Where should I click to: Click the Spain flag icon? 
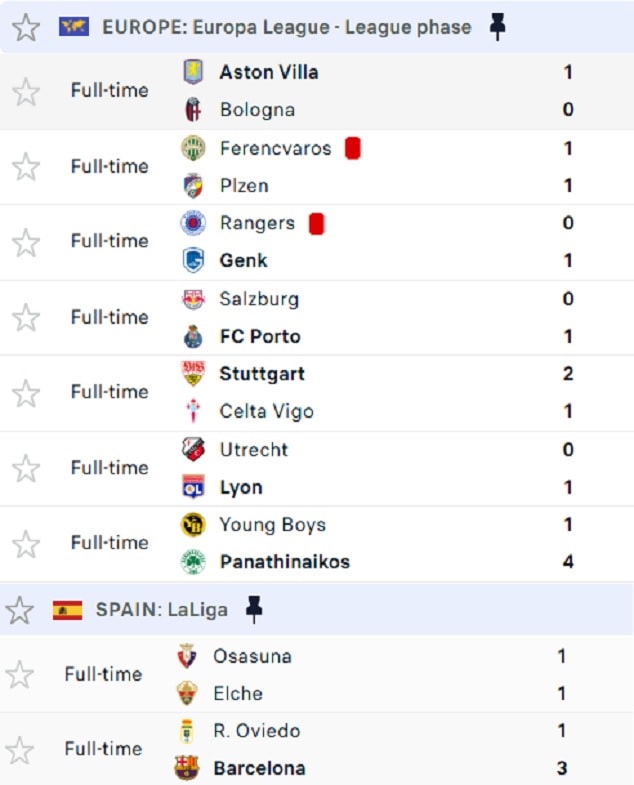point(67,609)
